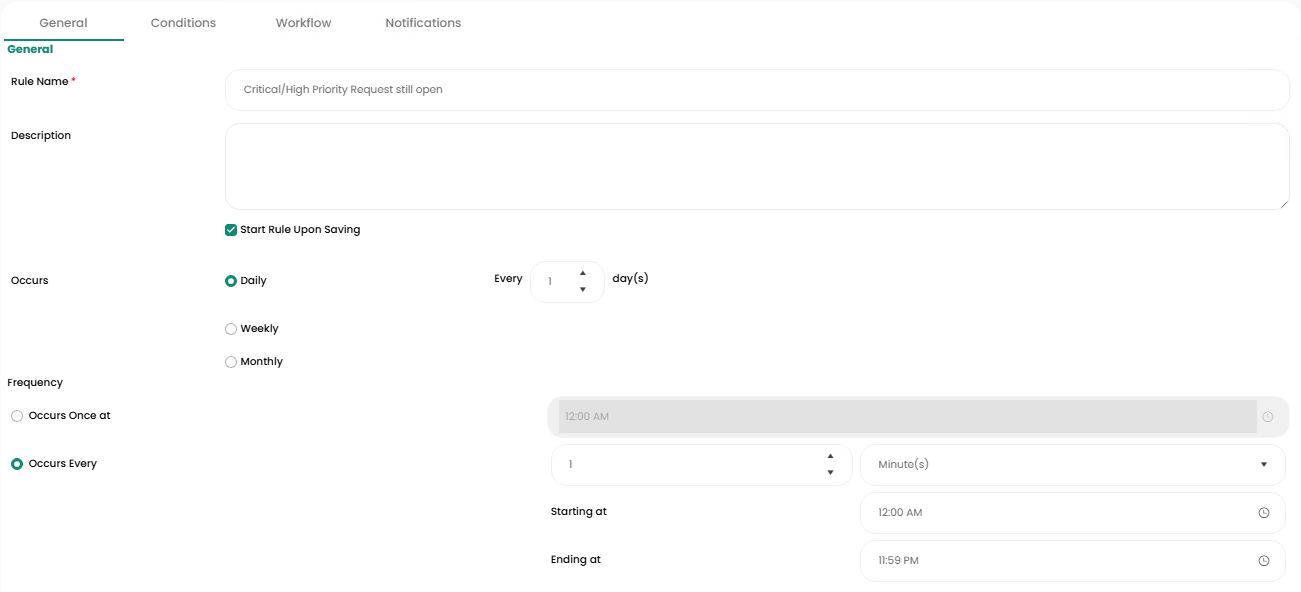Open the Ending at clock picker icon

(1263, 561)
